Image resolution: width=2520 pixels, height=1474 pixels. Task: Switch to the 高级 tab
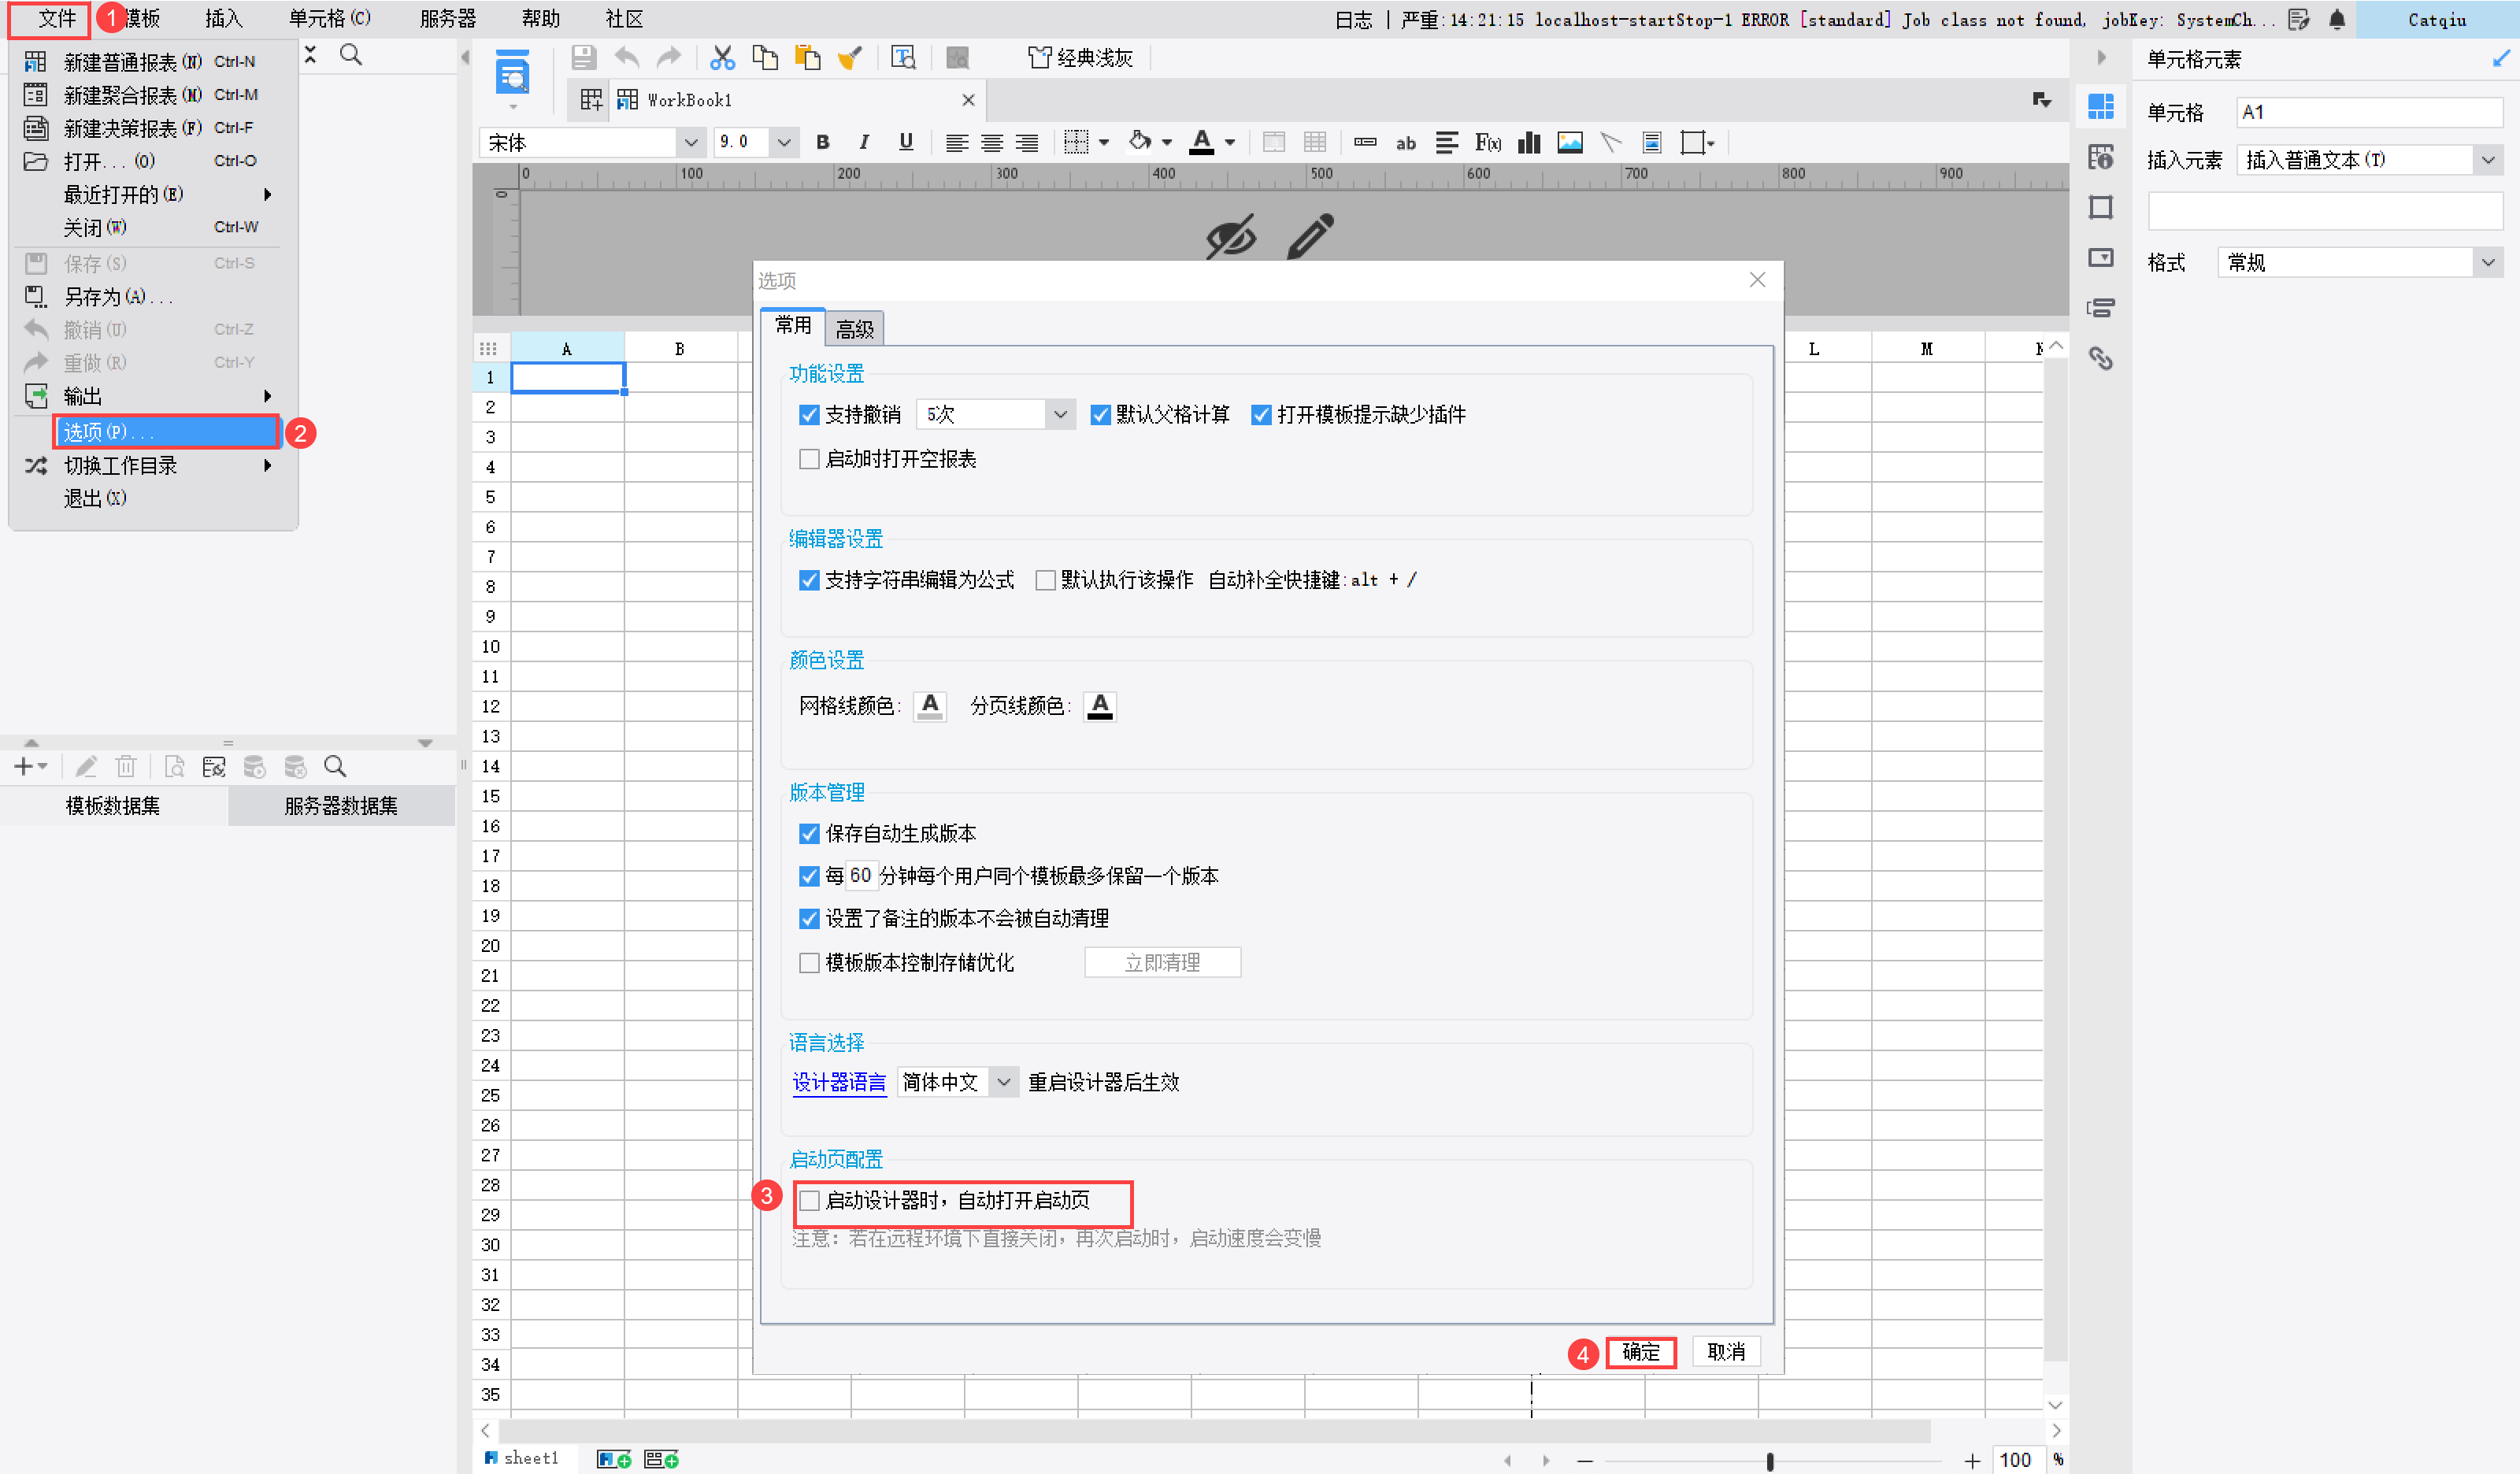[x=854, y=329]
